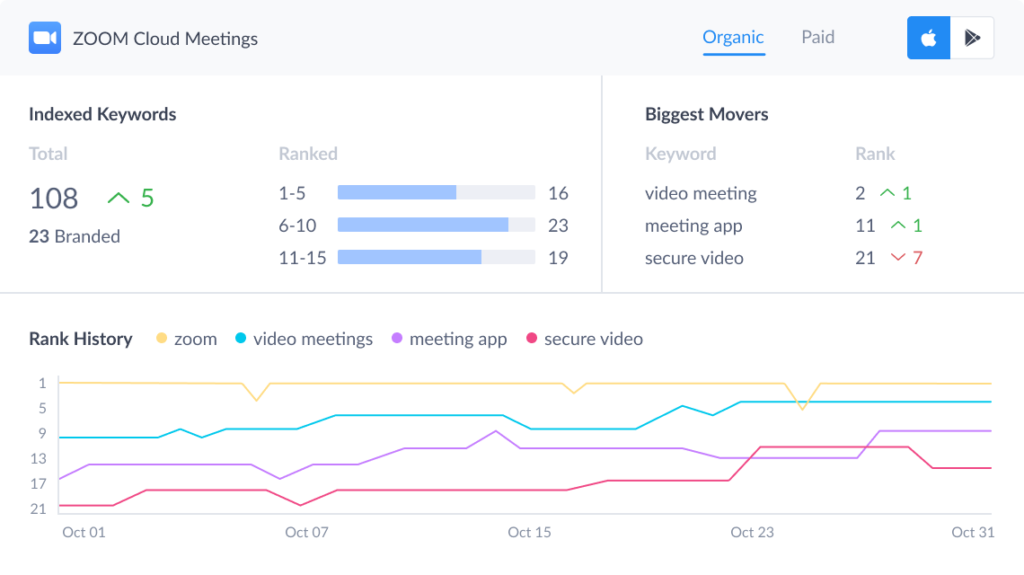
Task: Select the total keyword count 108
Action: (x=54, y=198)
